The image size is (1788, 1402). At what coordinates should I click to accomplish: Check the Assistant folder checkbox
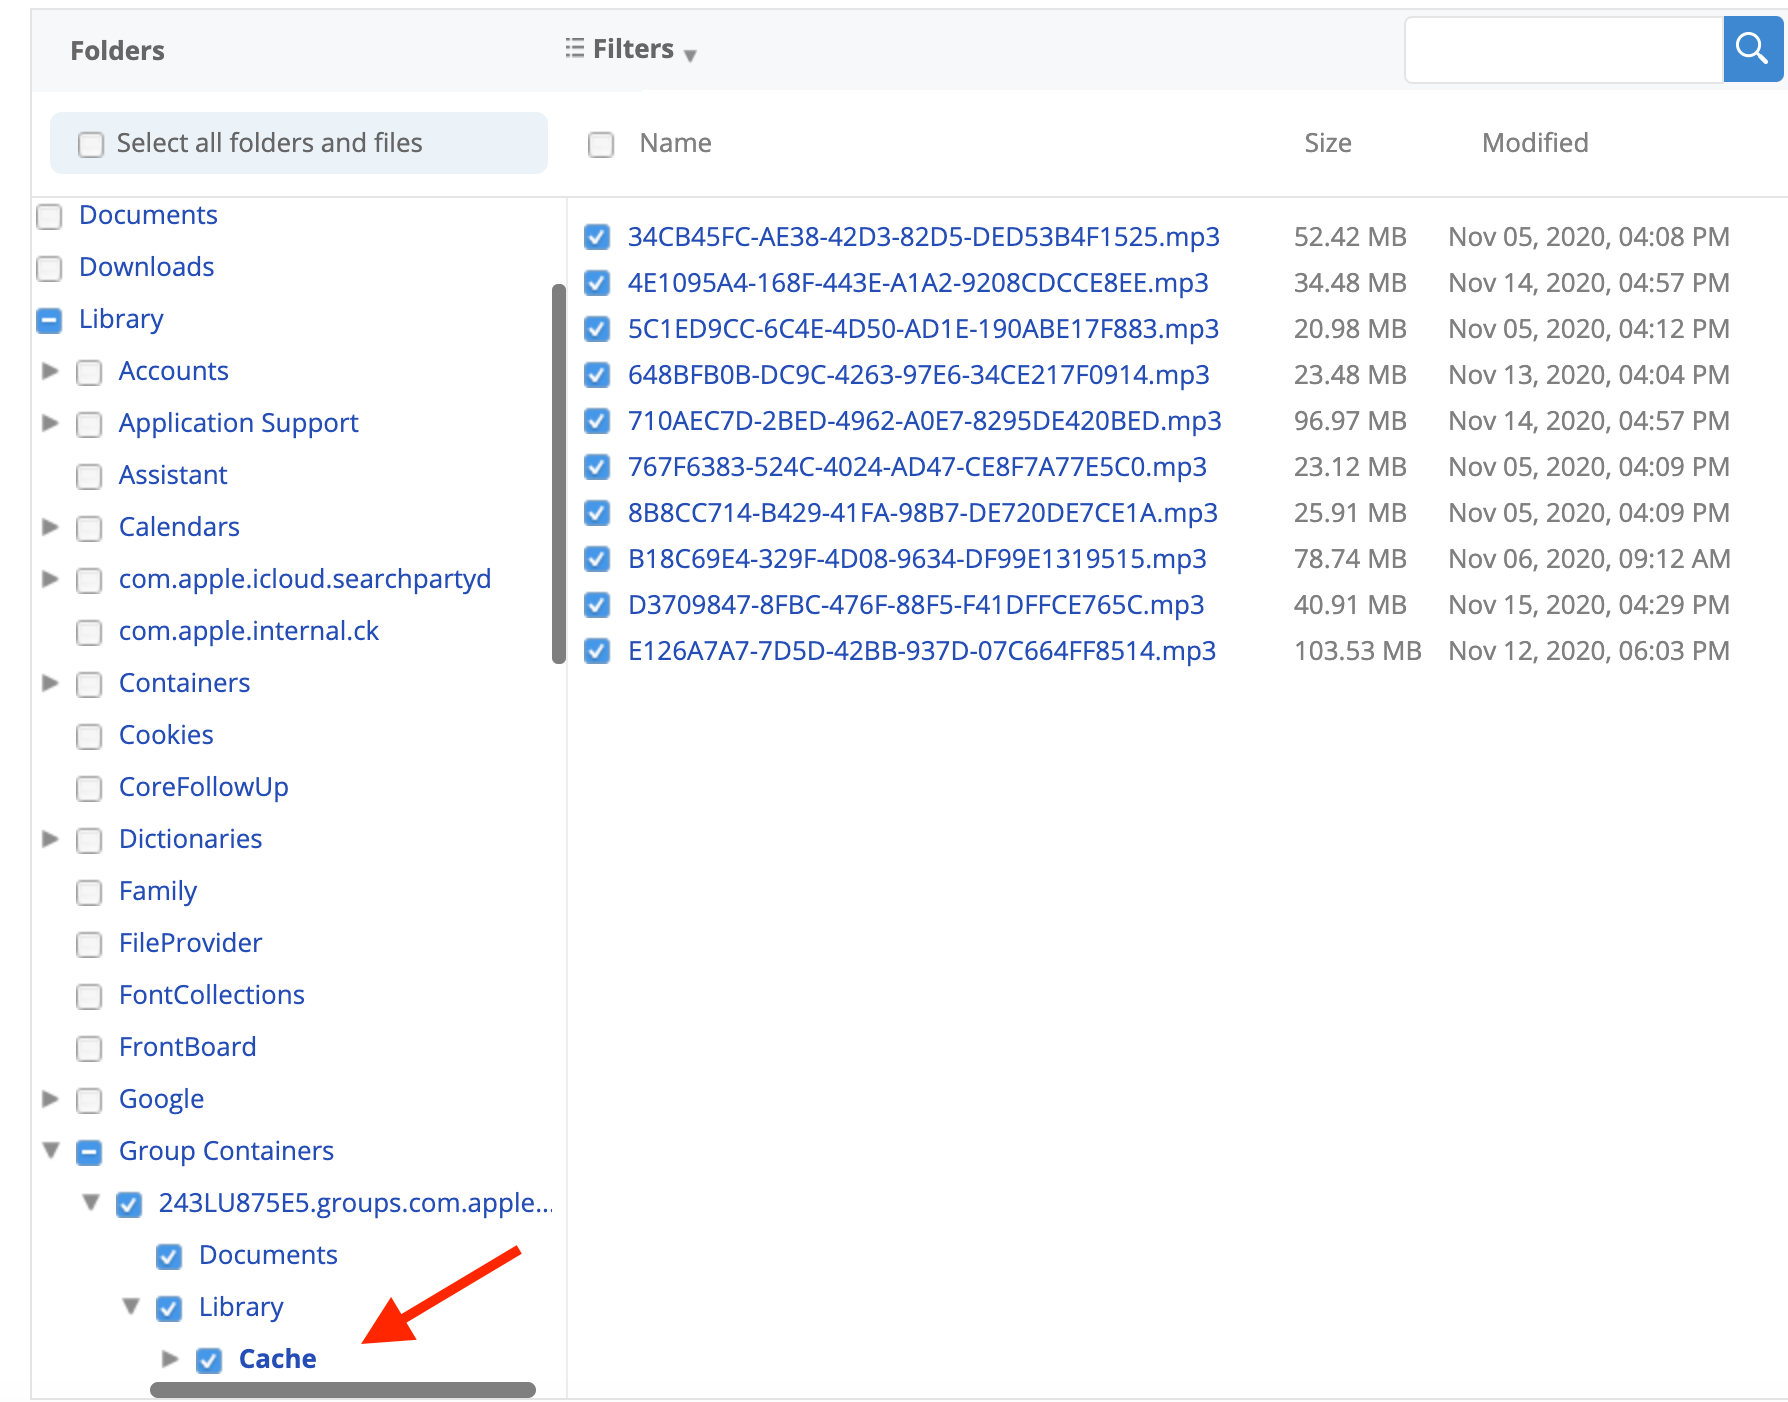click(x=89, y=476)
